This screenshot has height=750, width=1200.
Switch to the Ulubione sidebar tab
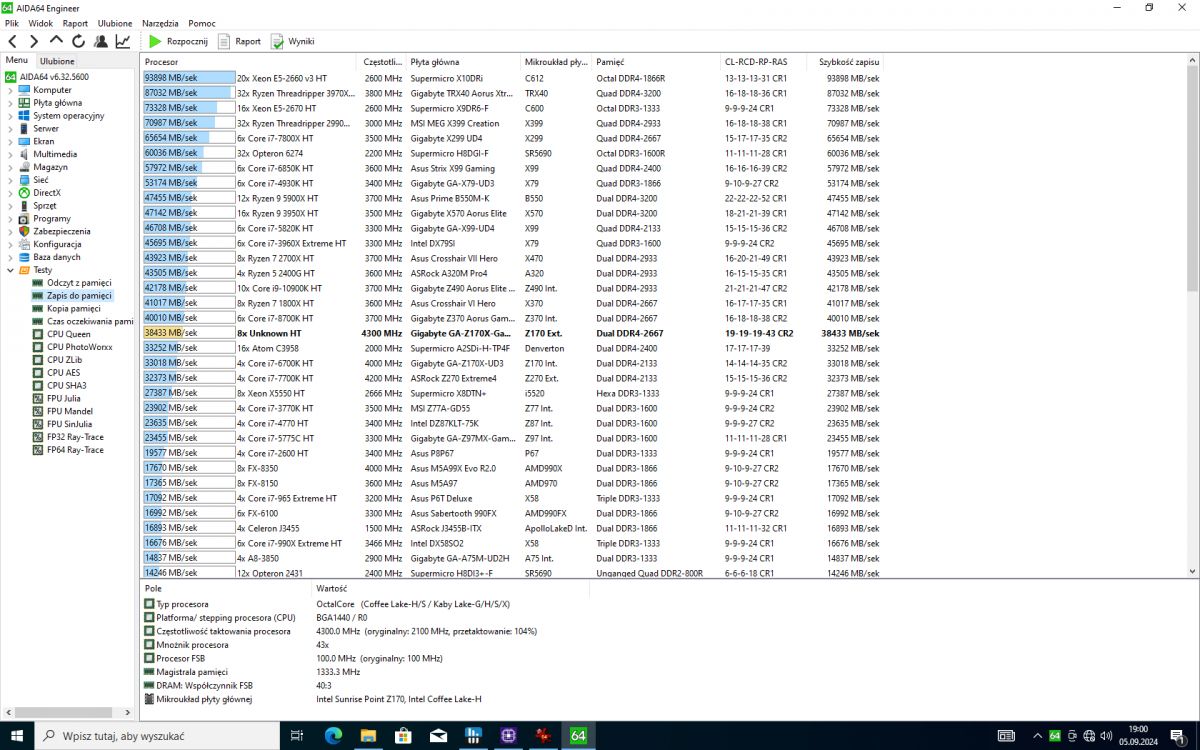point(57,61)
